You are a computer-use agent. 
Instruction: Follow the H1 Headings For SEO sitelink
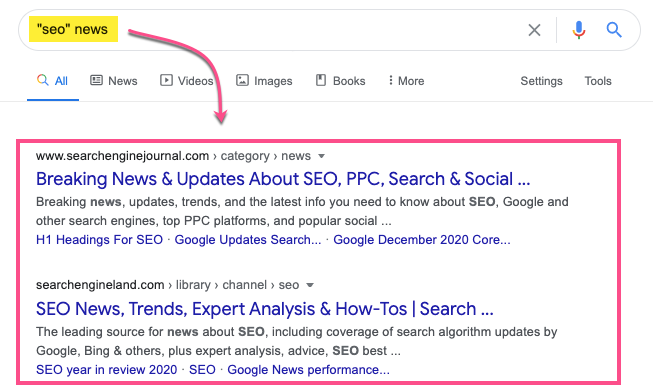[x=99, y=240]
